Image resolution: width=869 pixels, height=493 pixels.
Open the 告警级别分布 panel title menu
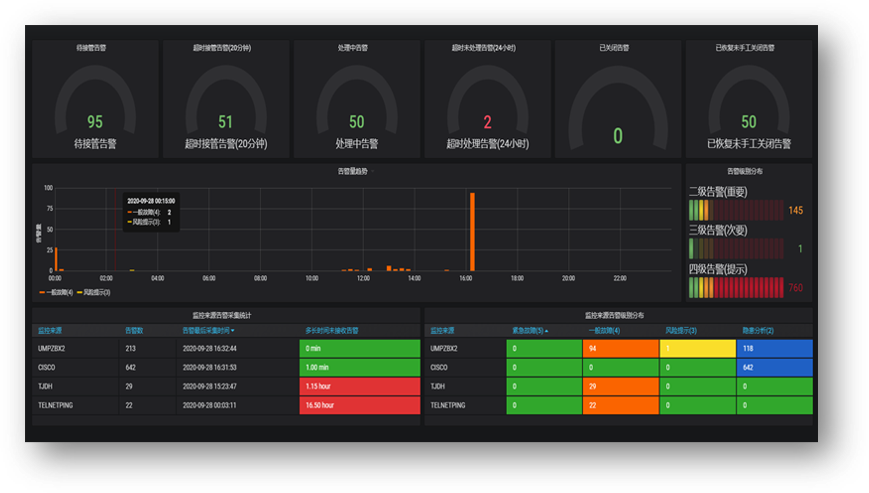coord(744,172)
